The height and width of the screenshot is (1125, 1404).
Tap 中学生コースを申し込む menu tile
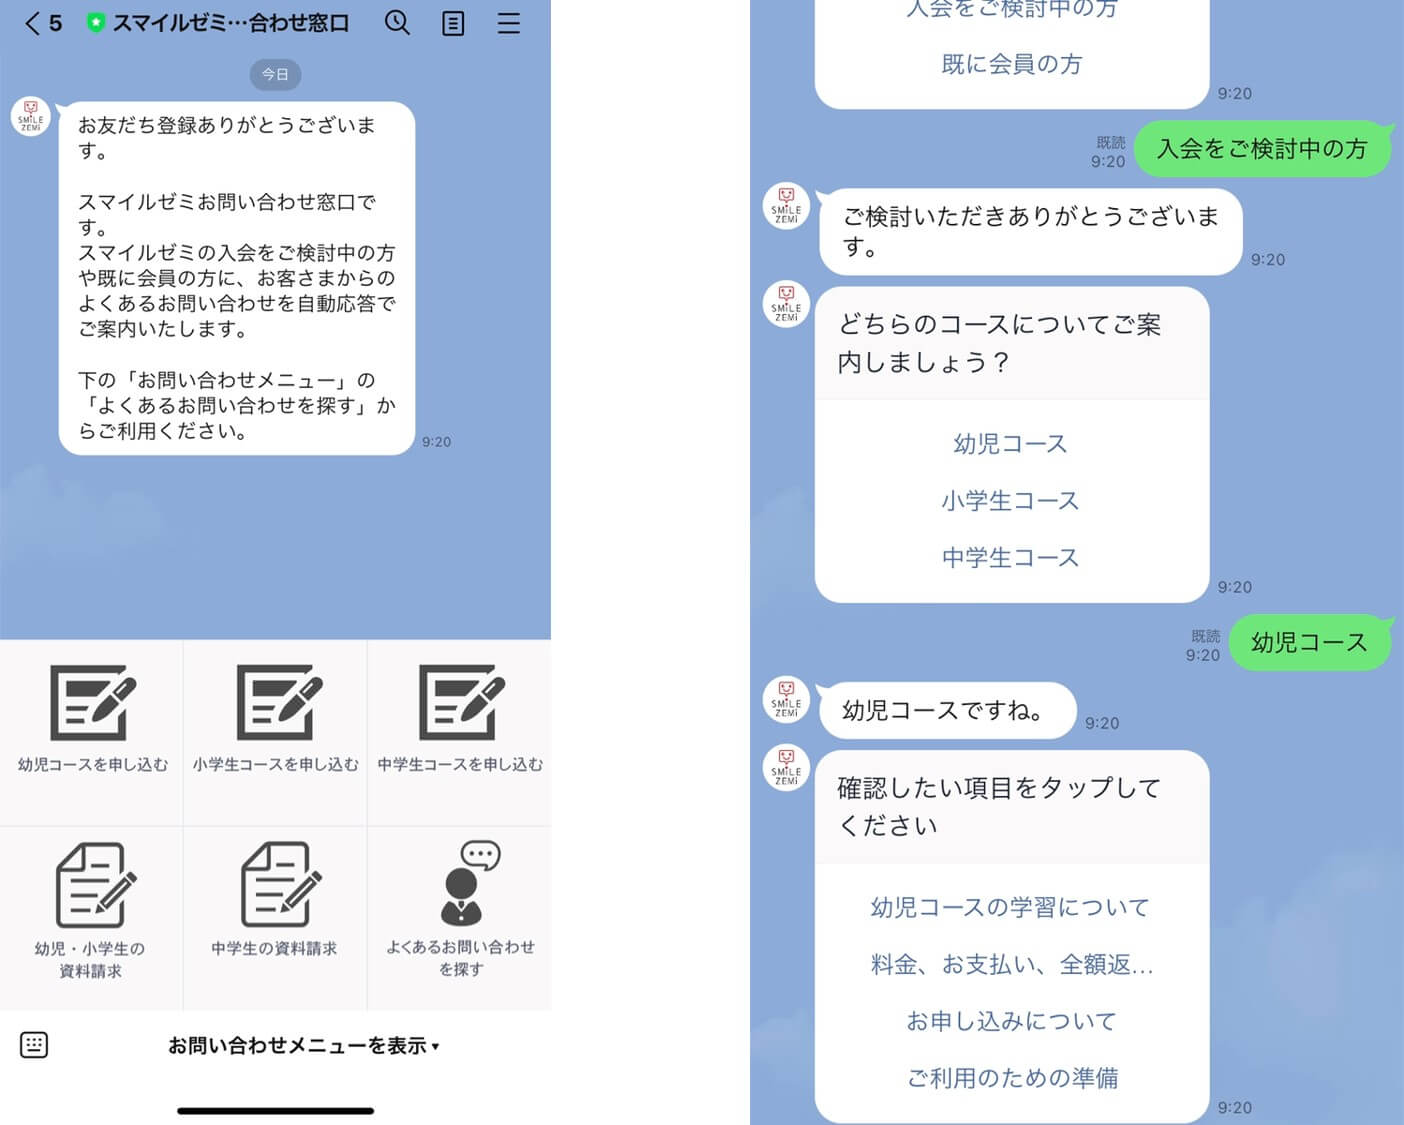[460, 732]
